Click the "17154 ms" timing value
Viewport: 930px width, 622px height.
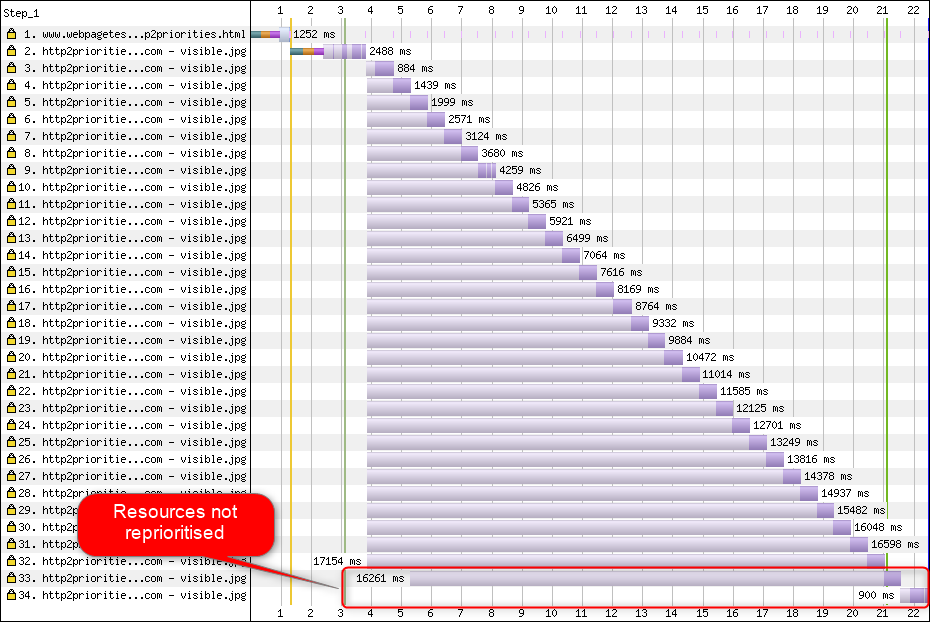tap(337, 561)
